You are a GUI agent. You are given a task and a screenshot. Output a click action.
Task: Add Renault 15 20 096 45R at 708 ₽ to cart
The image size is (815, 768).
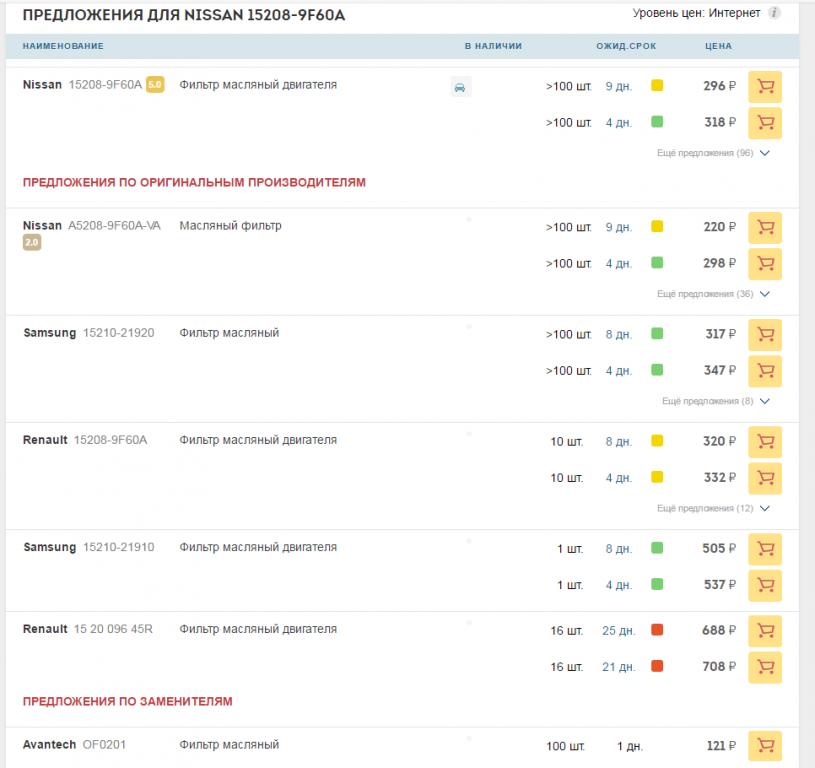click(765, 667)
